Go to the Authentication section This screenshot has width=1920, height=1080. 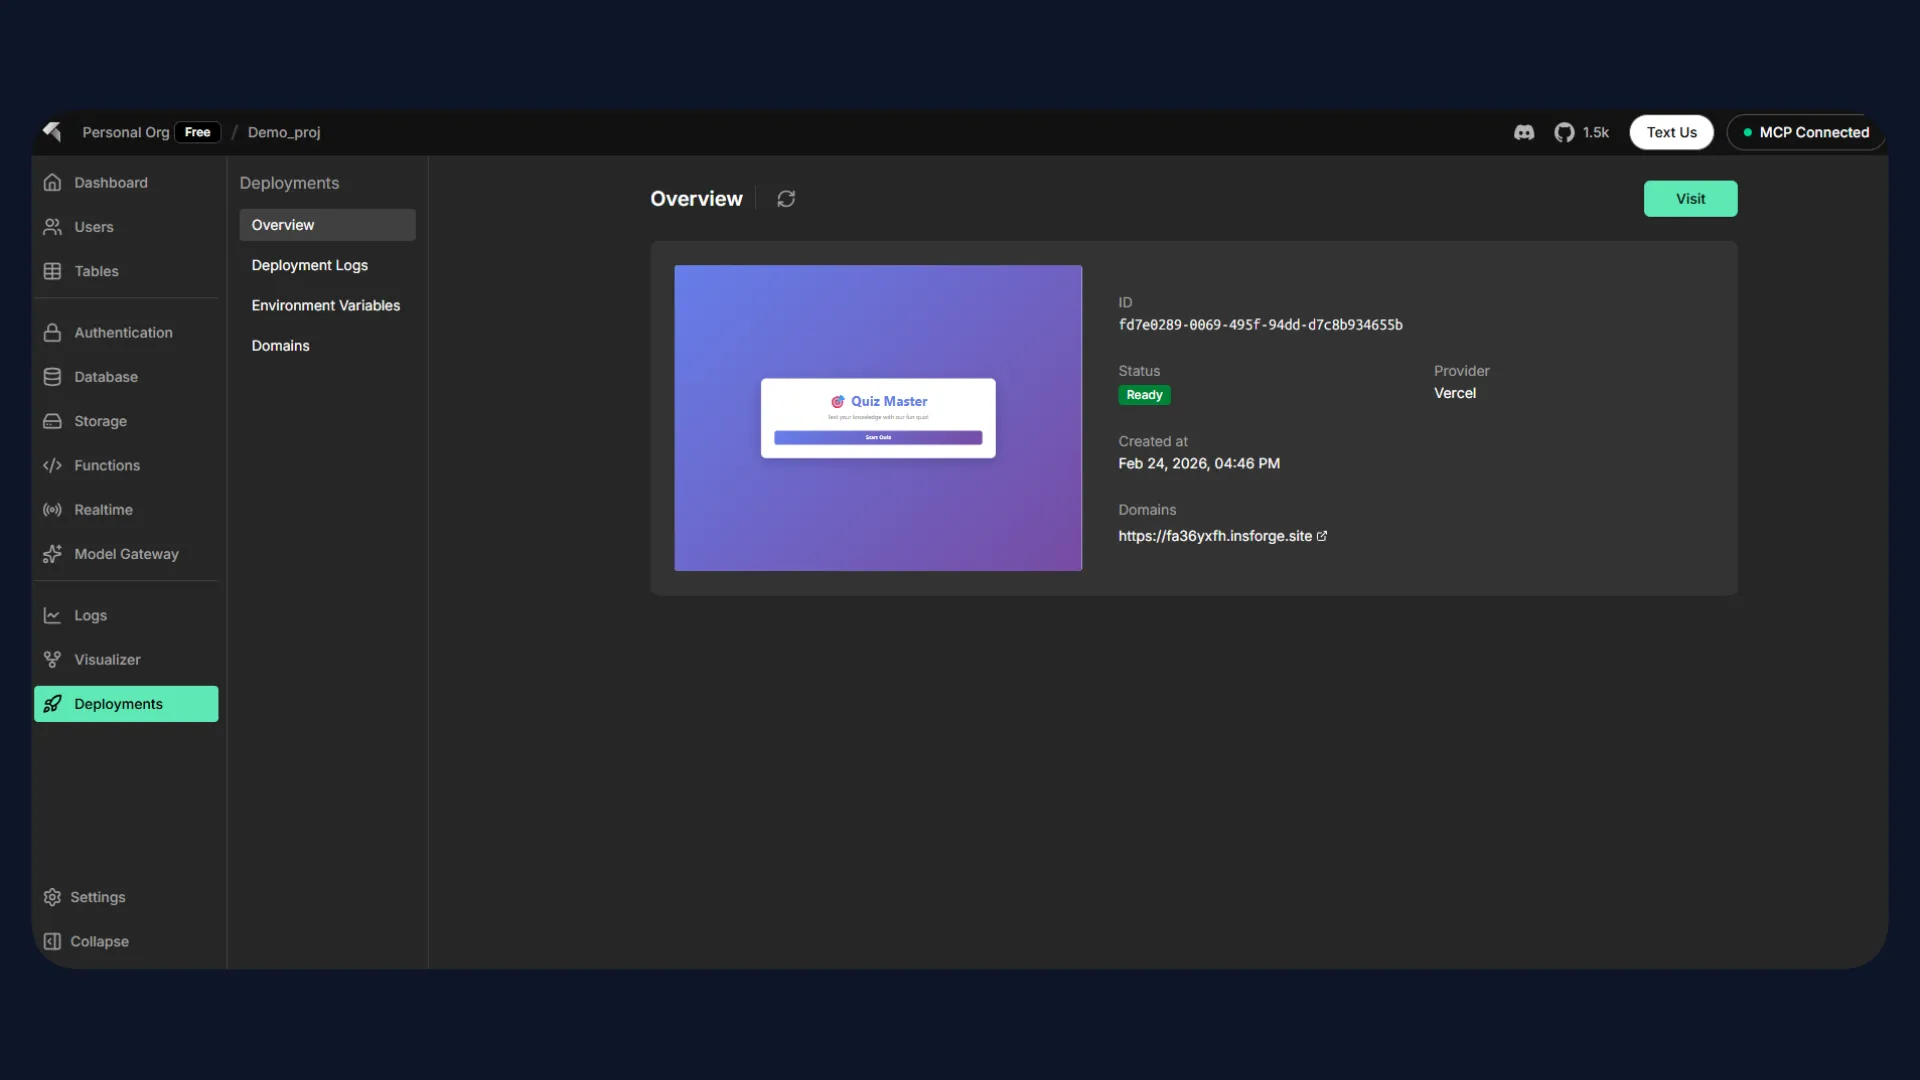(x=123, y=332)
